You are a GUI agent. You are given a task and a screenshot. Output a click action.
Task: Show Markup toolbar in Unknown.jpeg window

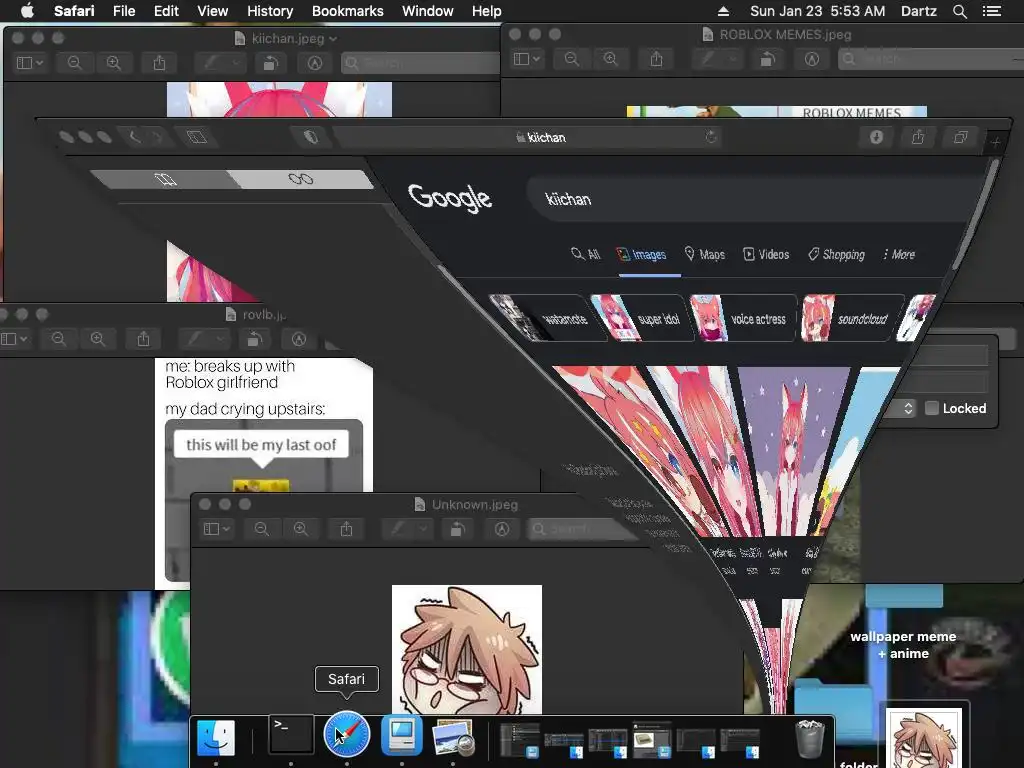(502, 528)
